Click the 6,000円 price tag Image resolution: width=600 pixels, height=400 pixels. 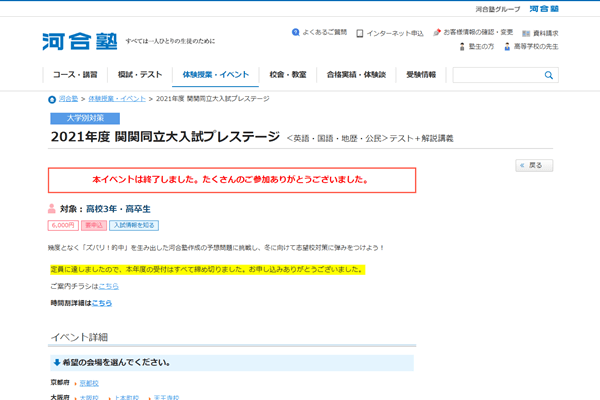click(x=63, y=225)
